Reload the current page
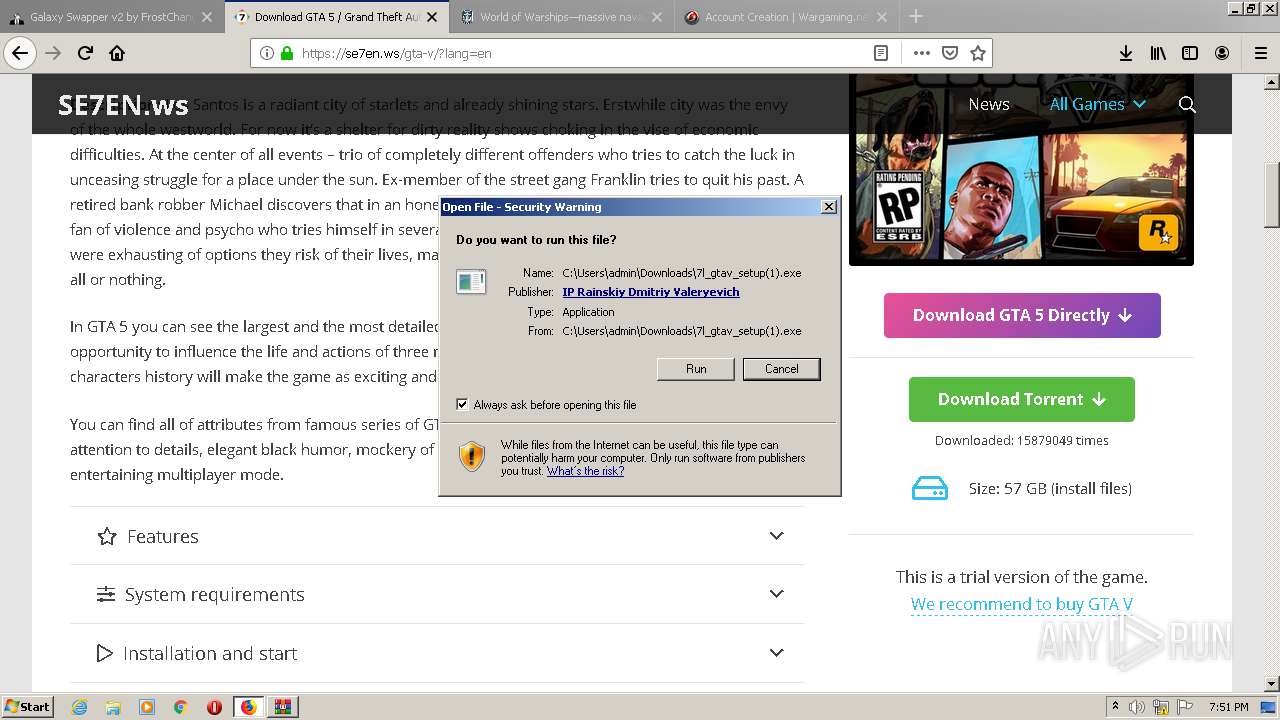The image size is (1280, 720). (x=85, y=53)
